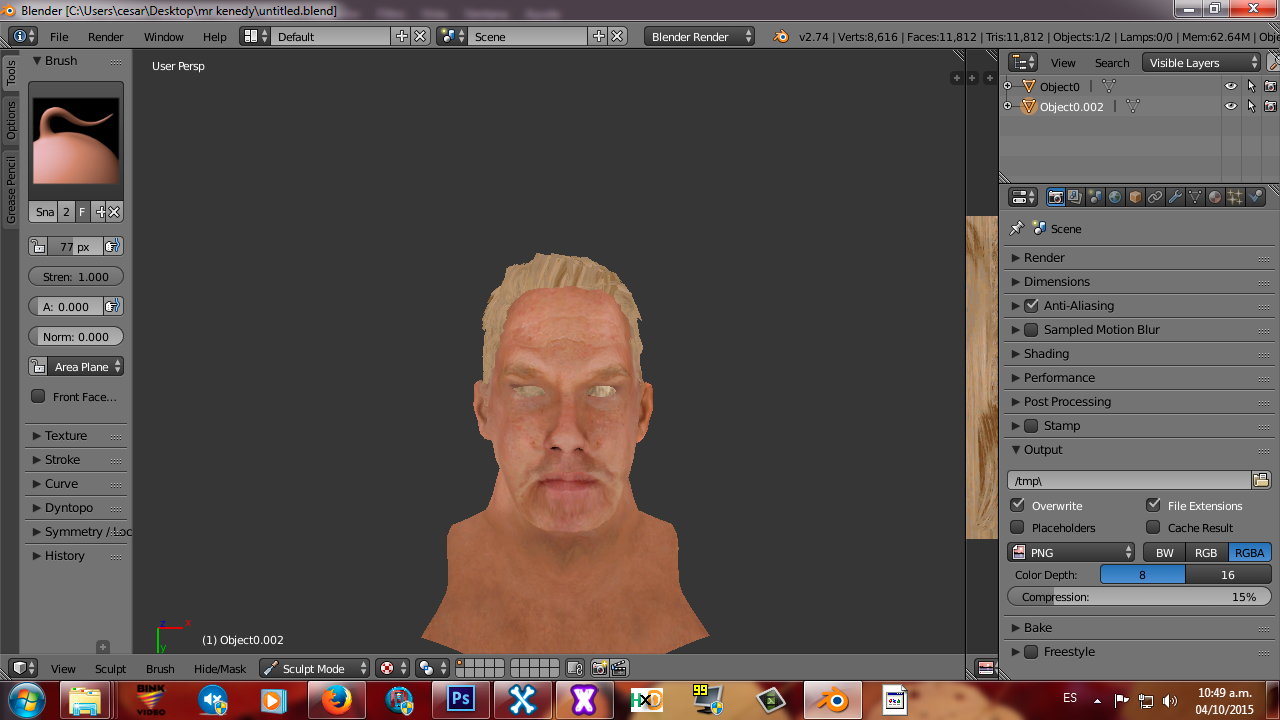The height and width of the screenshot is (720, 1280).
Task: Open the Render Layers properties tab
Action: pyautogui.click(x=1075, y=197)
